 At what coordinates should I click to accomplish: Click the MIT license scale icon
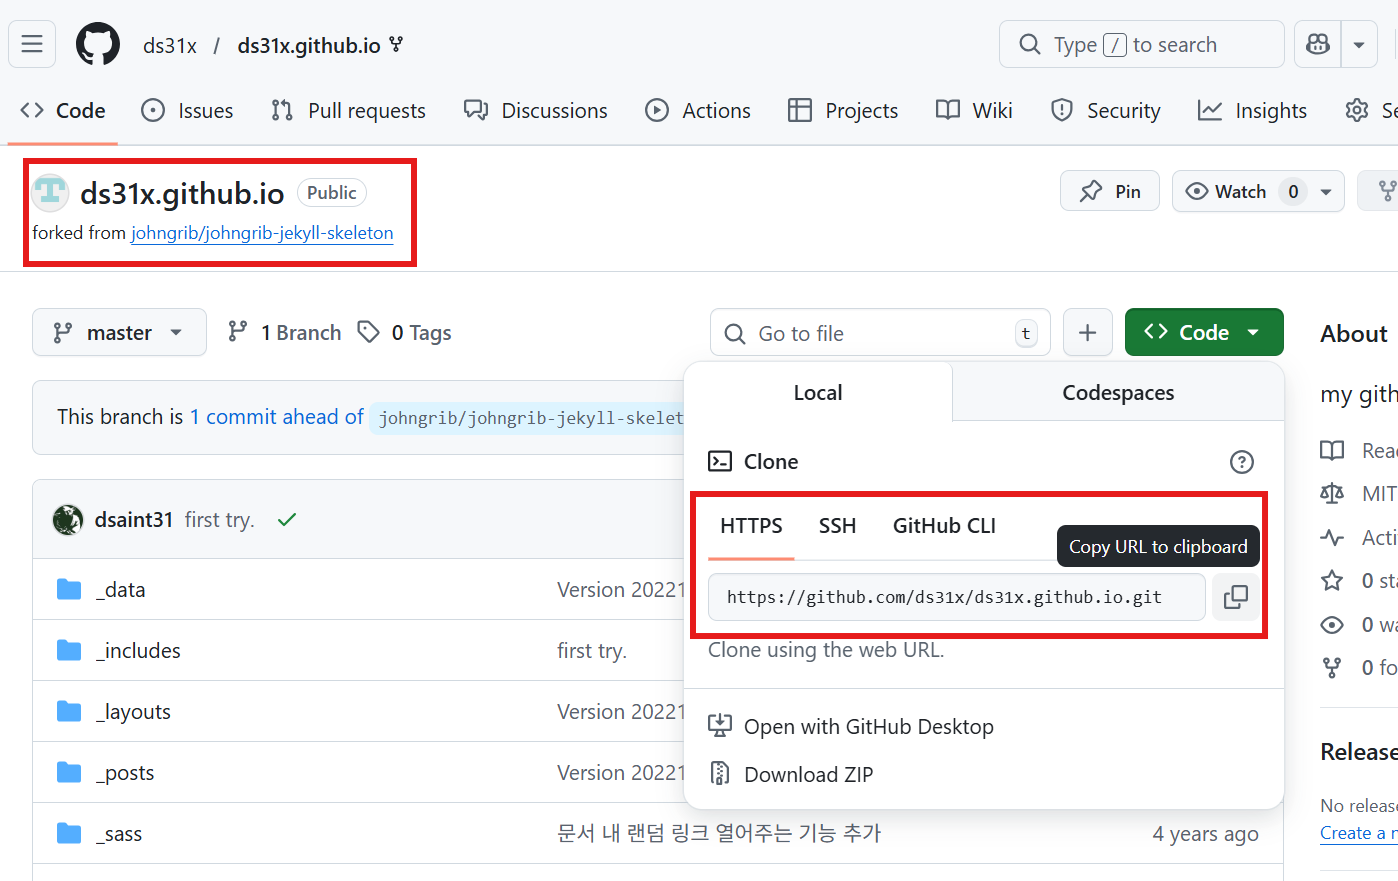tap(1332, 494)
